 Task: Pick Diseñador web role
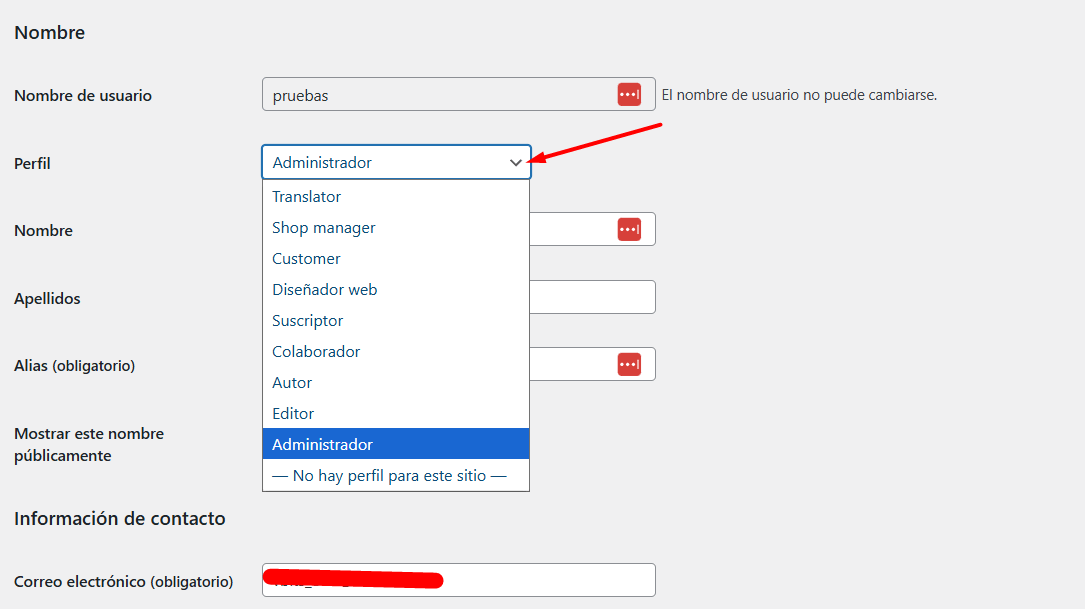pos(325,290)
